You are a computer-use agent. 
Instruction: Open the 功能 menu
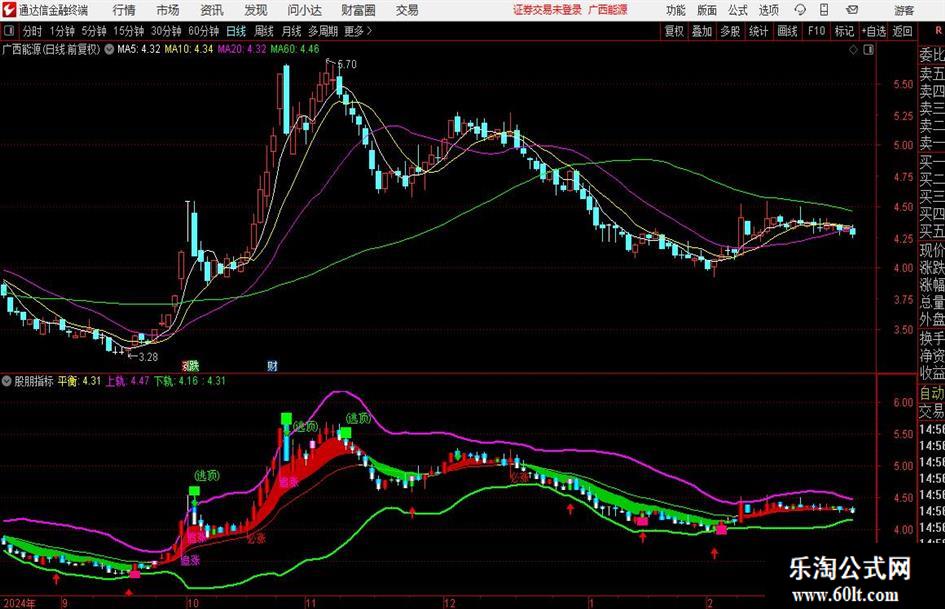click(x=676, y=10)
